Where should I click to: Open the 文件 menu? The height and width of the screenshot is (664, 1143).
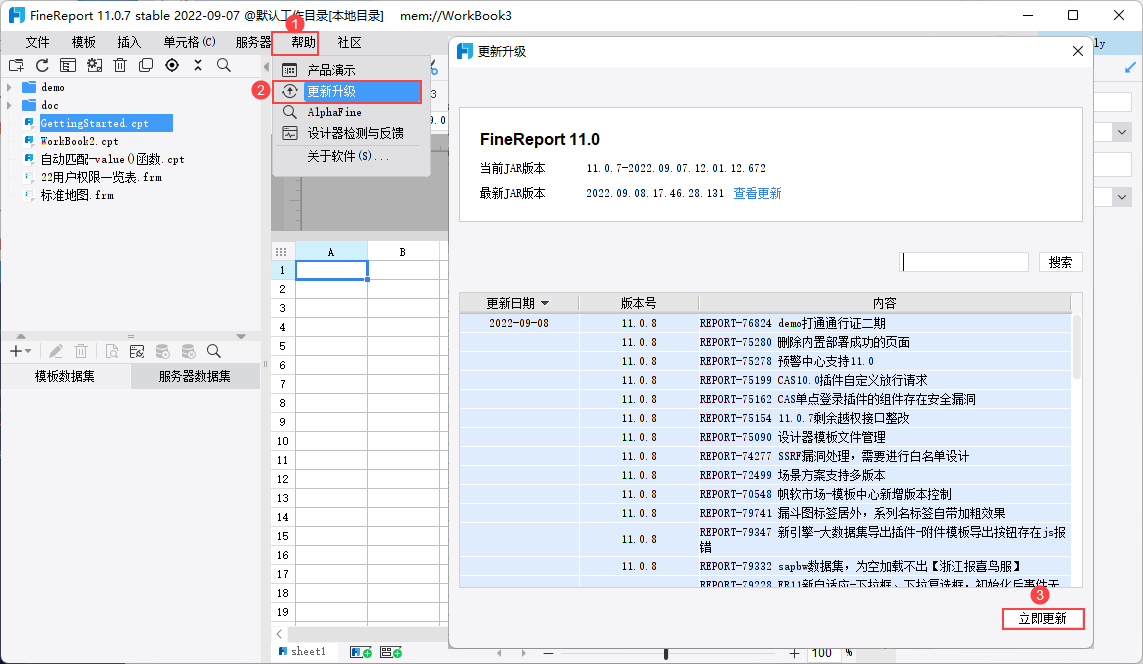pos(37,42)
